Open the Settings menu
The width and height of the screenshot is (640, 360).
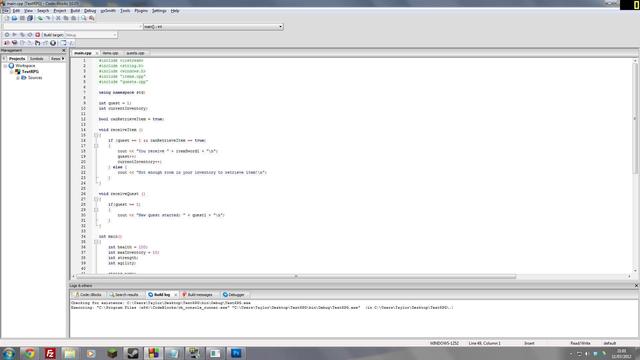coord(159,11)
